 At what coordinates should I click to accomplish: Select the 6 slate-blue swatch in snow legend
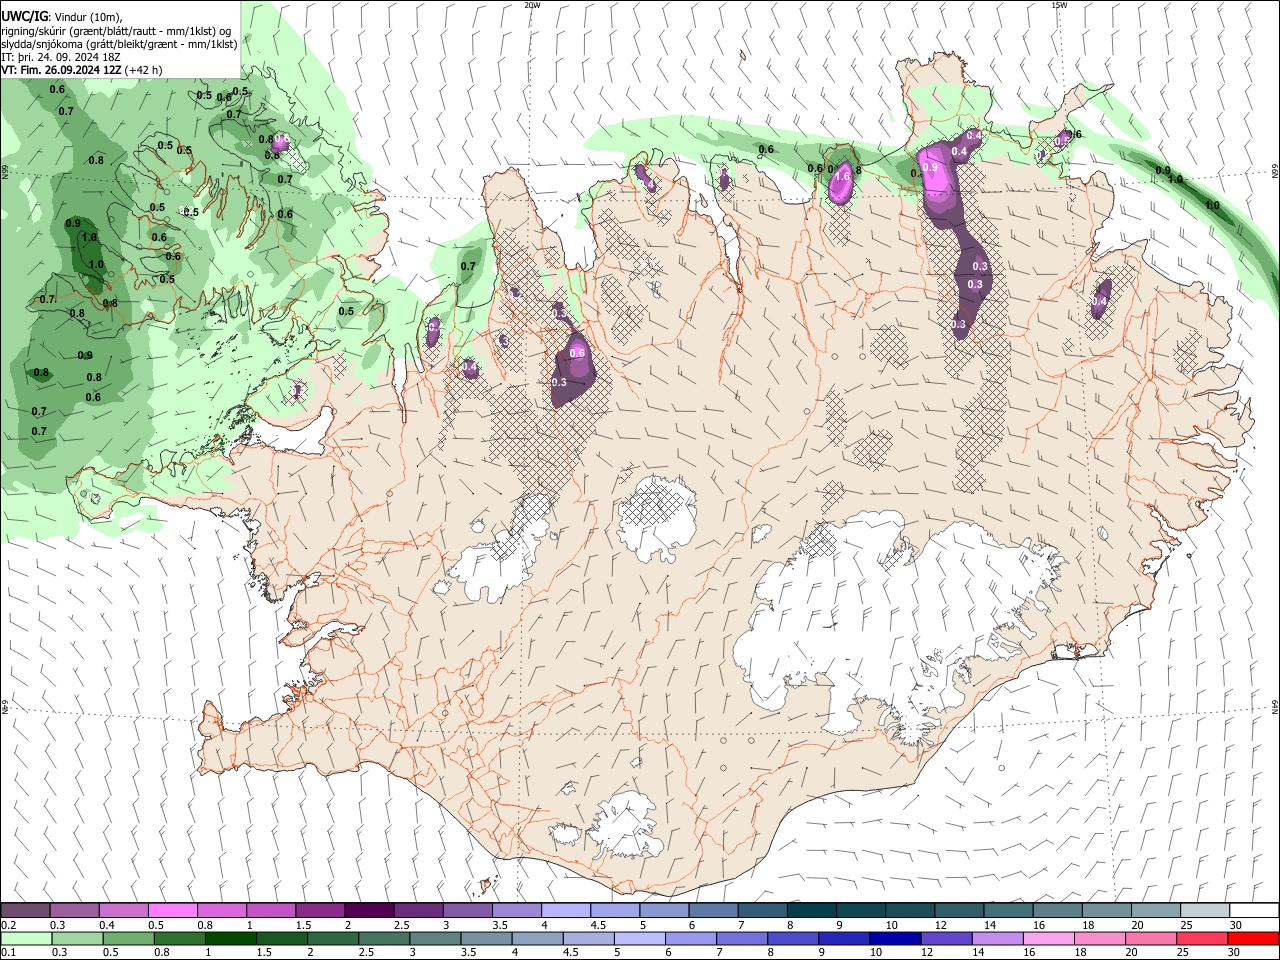click(712, 911)
